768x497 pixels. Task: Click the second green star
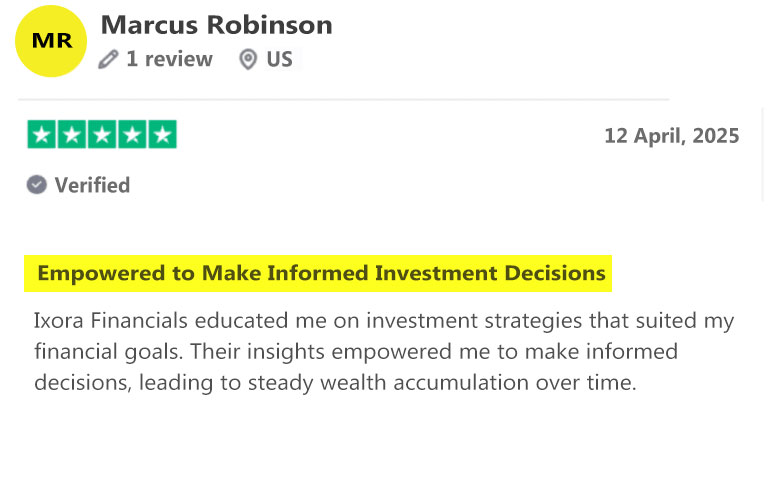[x=72, y=134]
